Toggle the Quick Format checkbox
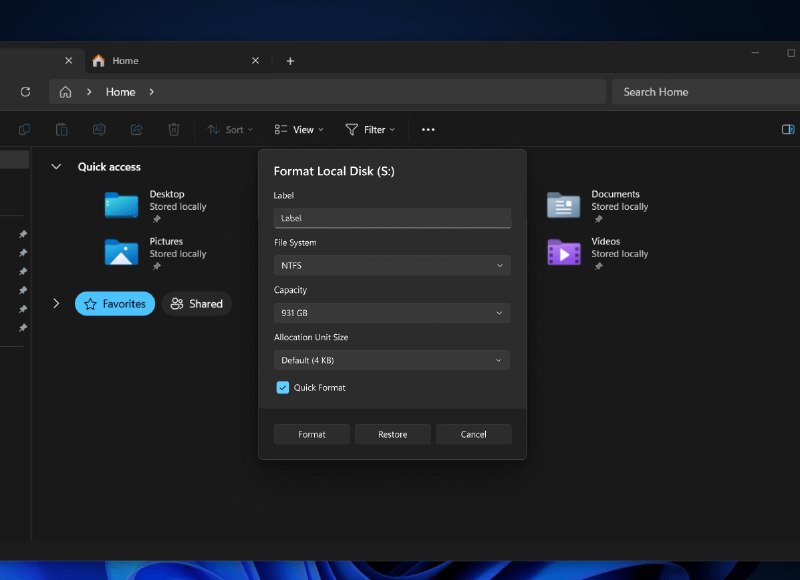This screenshot has height=580, width=800. [283, 388]
